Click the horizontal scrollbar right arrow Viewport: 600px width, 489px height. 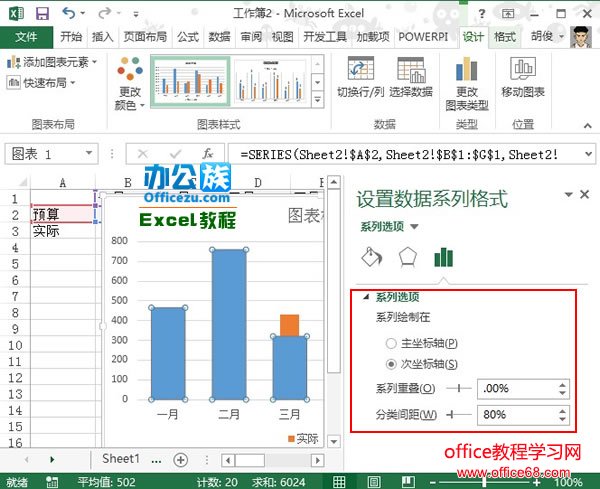317,460
